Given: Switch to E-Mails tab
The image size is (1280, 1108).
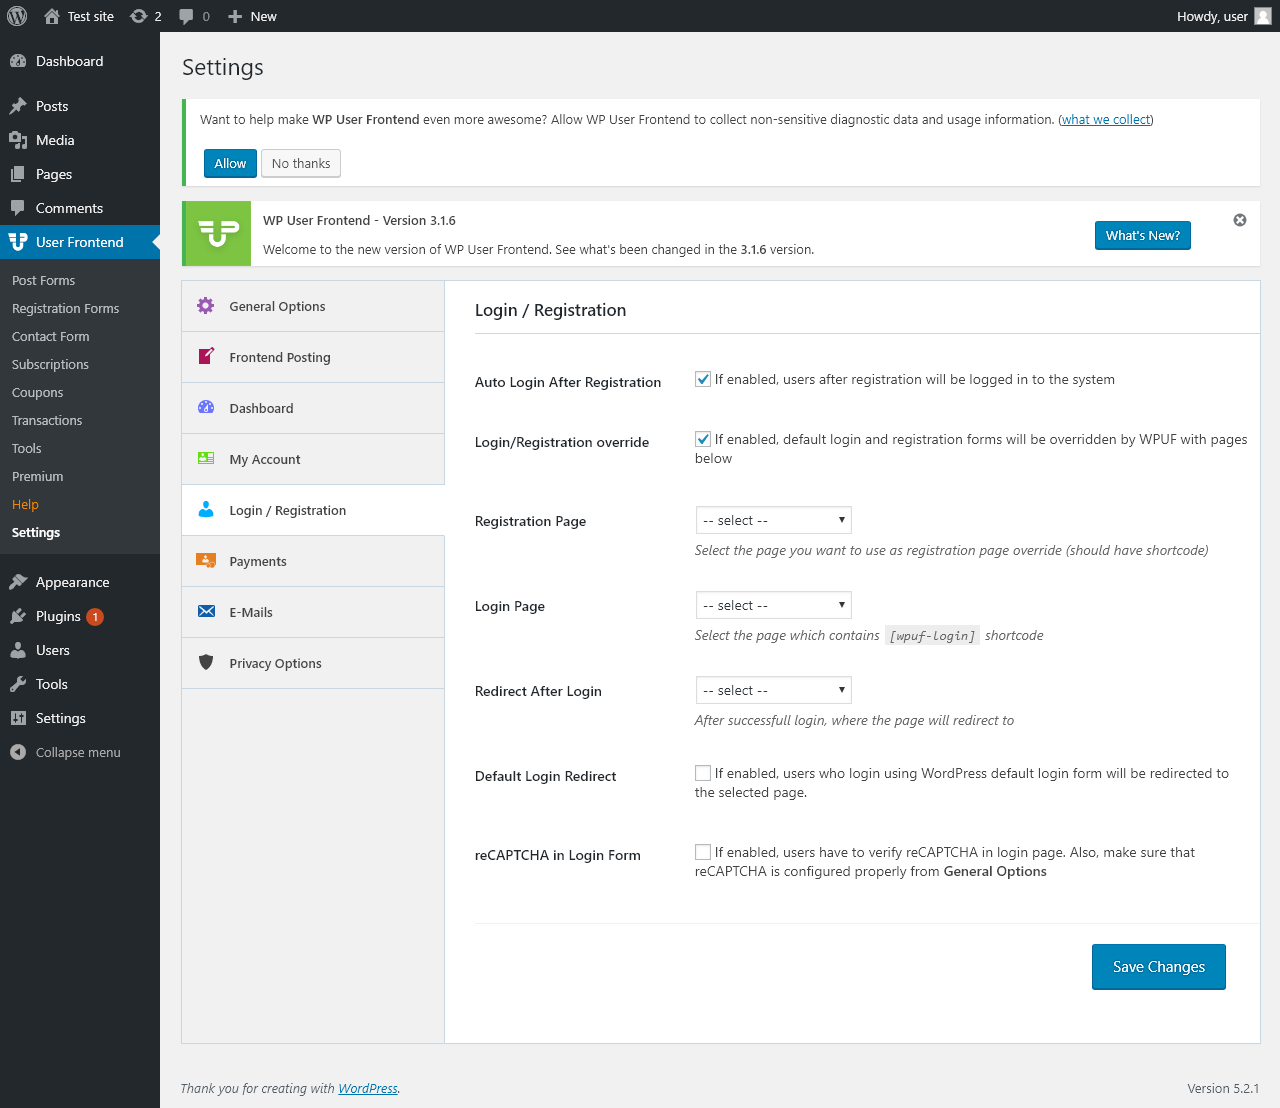Looking at the screenshot, I should (x=313, y=612).
